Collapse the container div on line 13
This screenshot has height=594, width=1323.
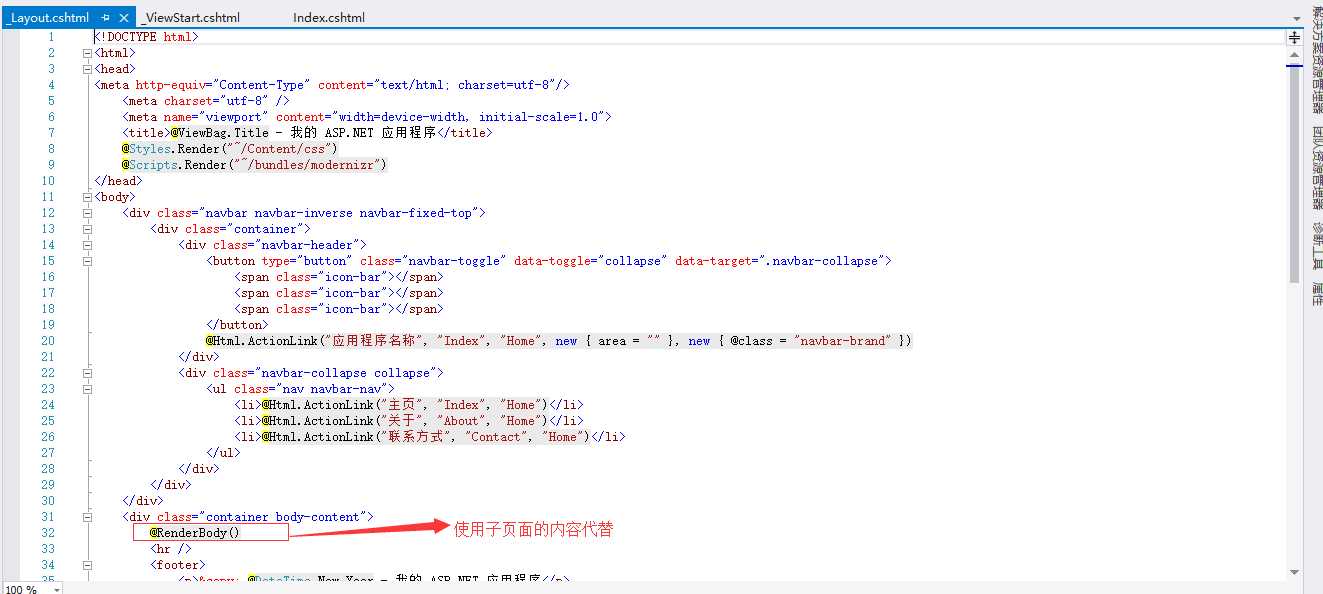87,229
